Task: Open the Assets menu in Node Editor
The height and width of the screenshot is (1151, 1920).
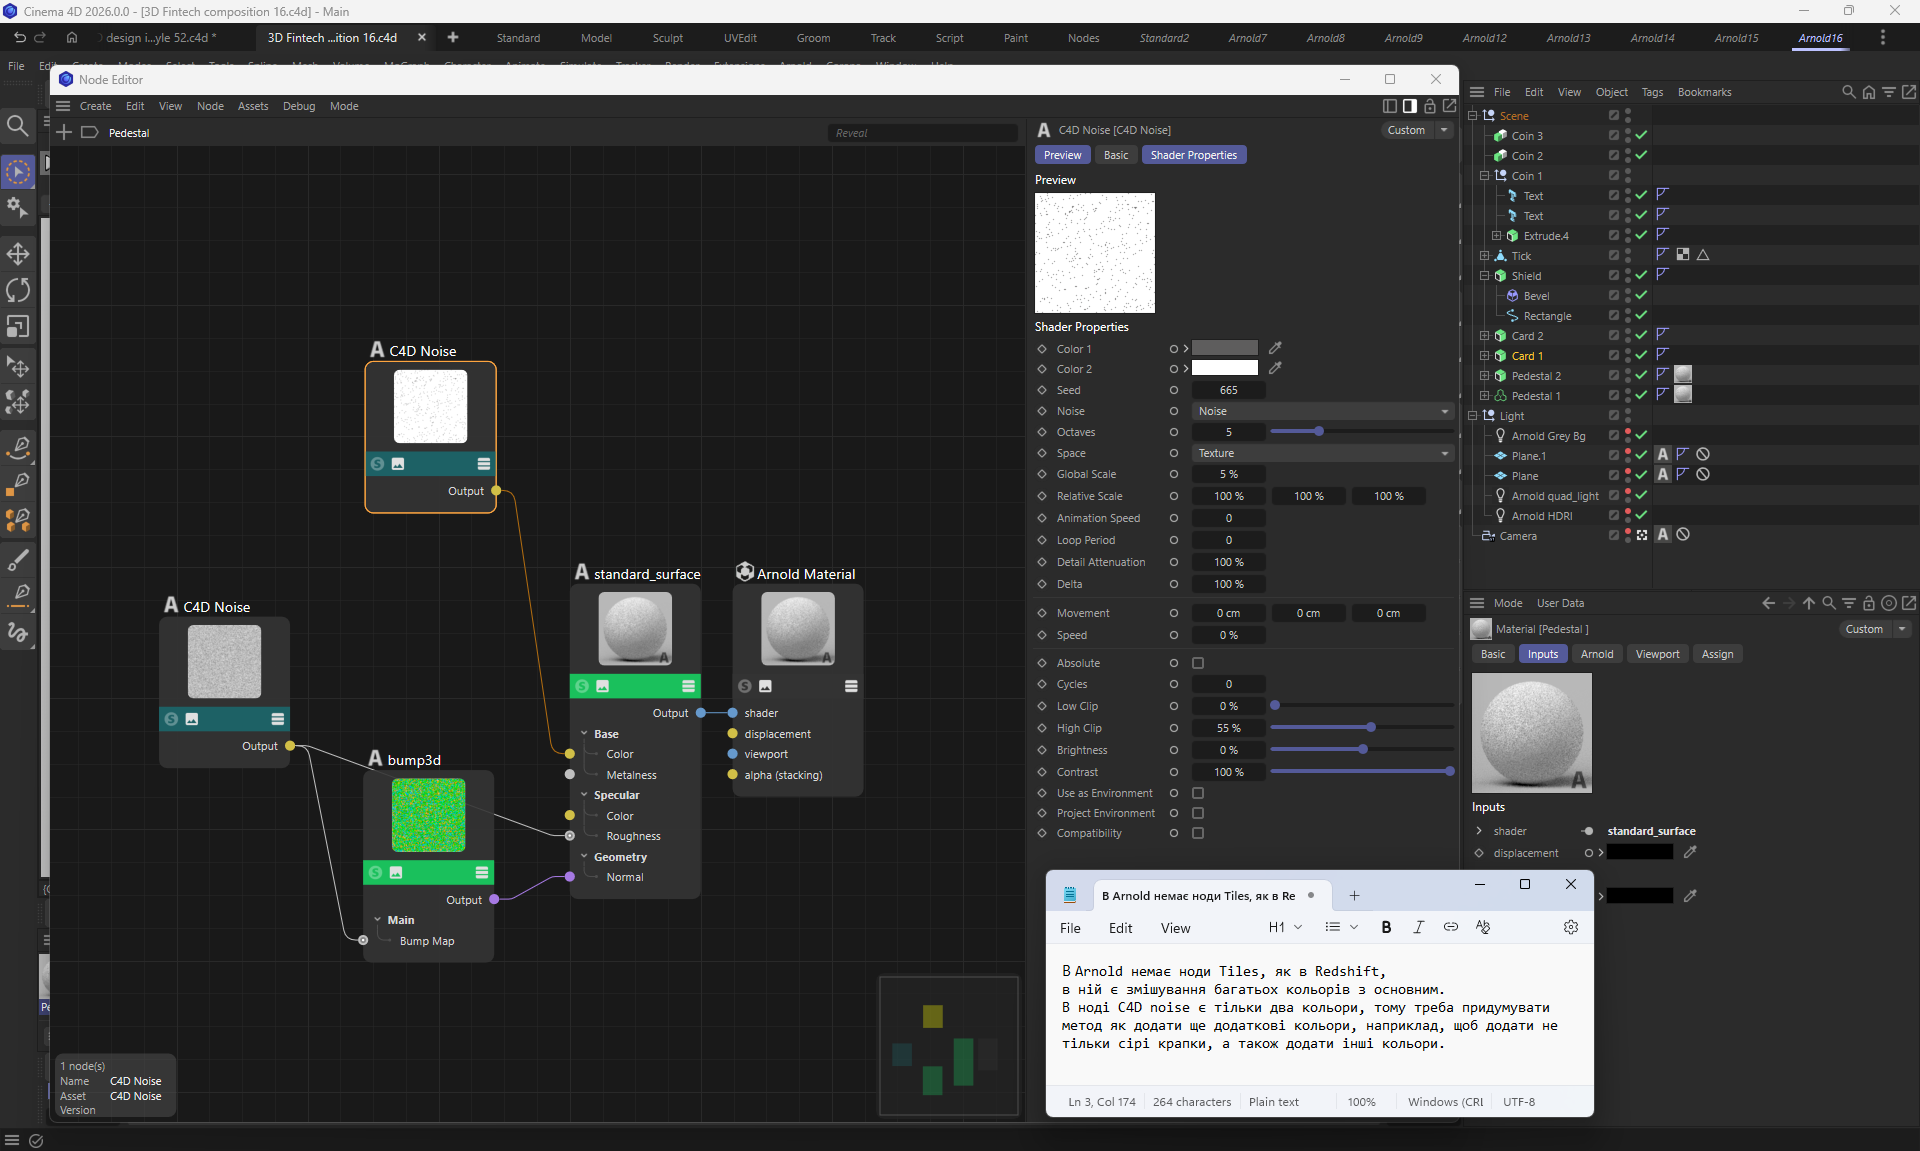Action: [253, 106]
